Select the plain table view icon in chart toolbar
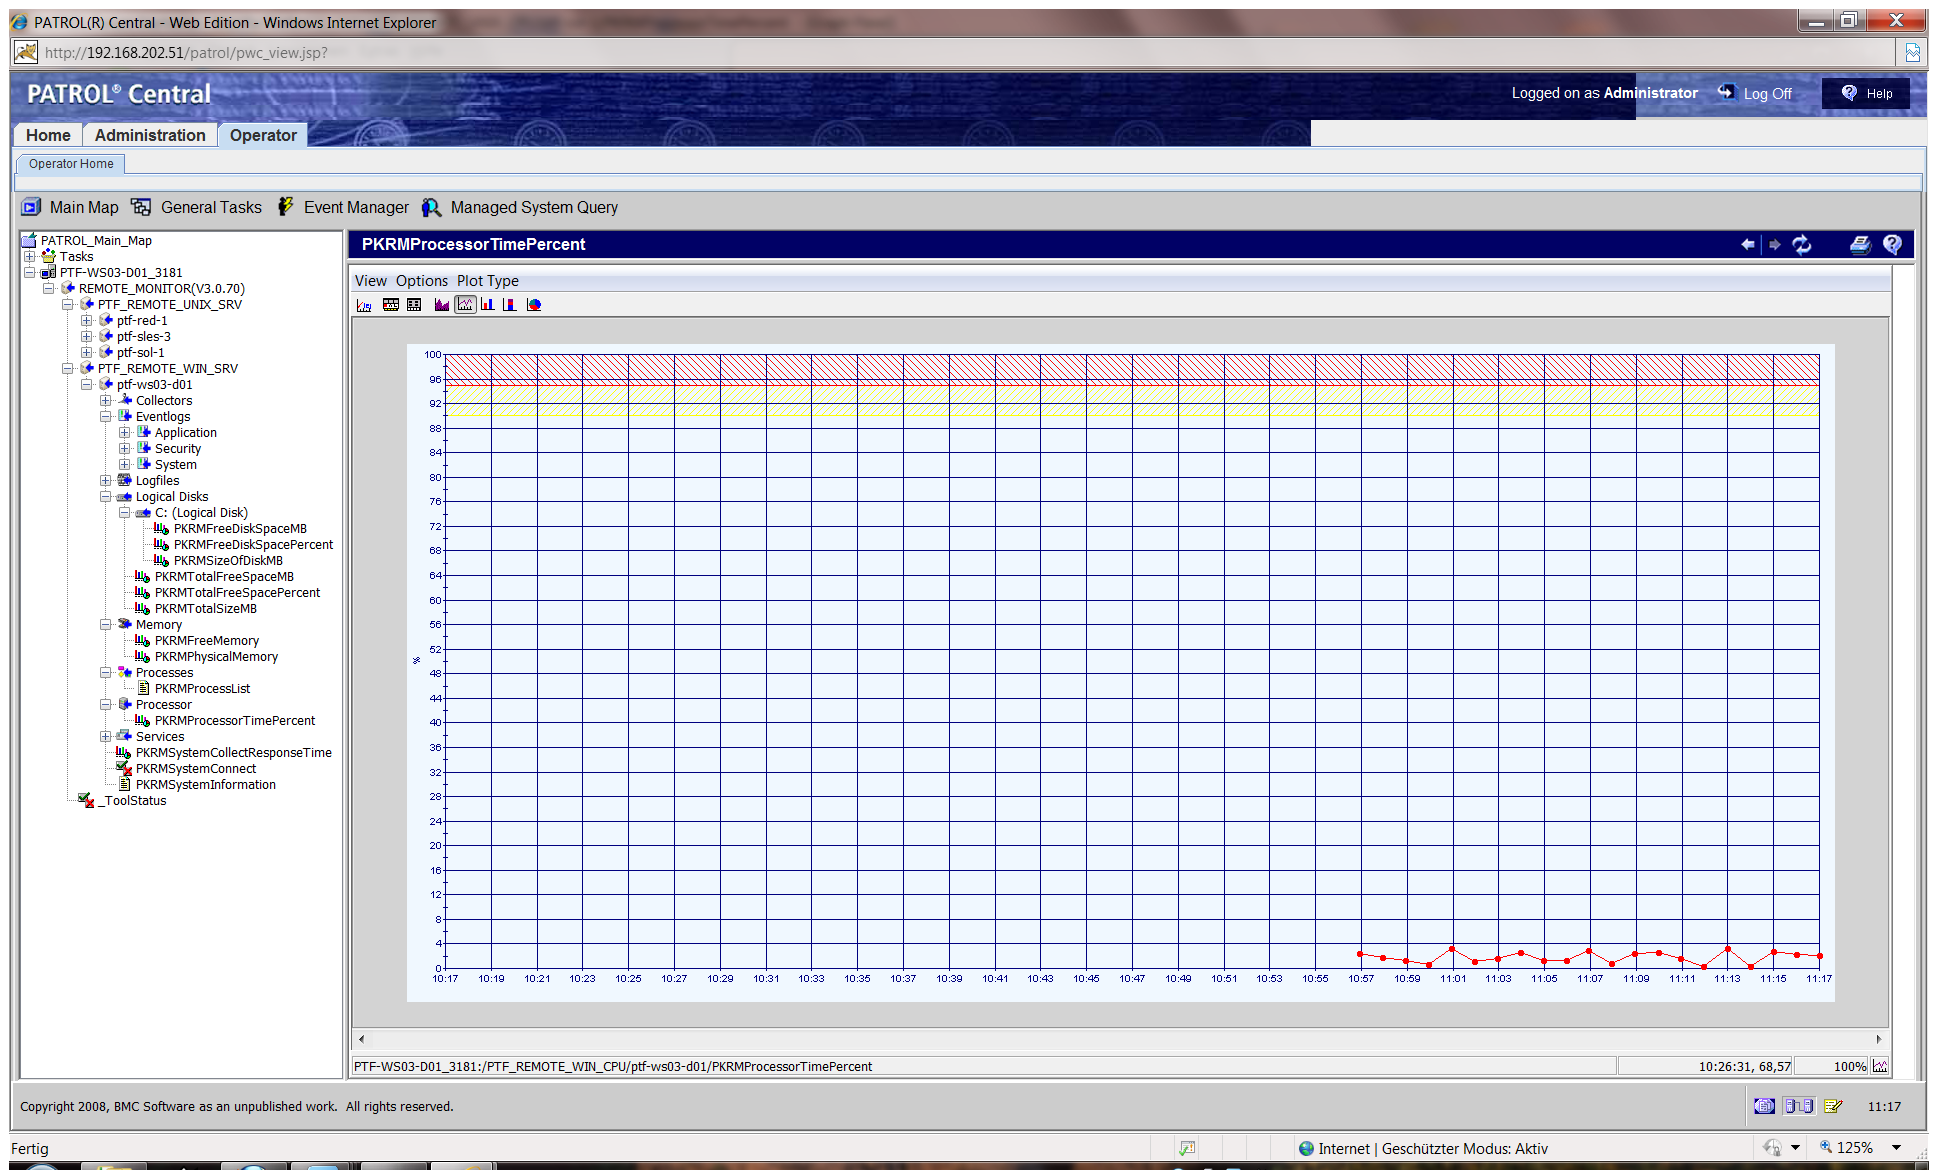The image size is (1938, 1170). point(414,305)
